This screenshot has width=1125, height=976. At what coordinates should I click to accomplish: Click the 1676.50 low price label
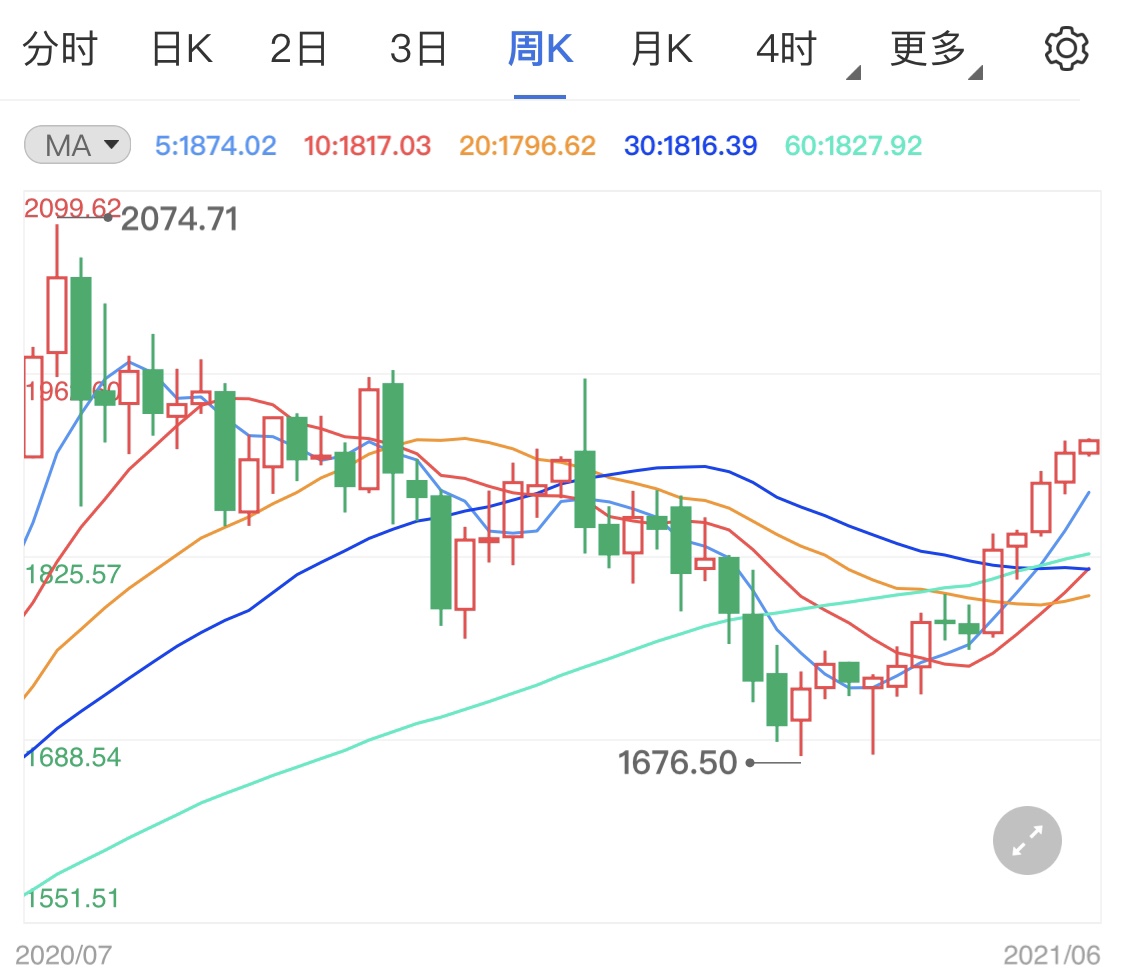(x=677, y=762)
